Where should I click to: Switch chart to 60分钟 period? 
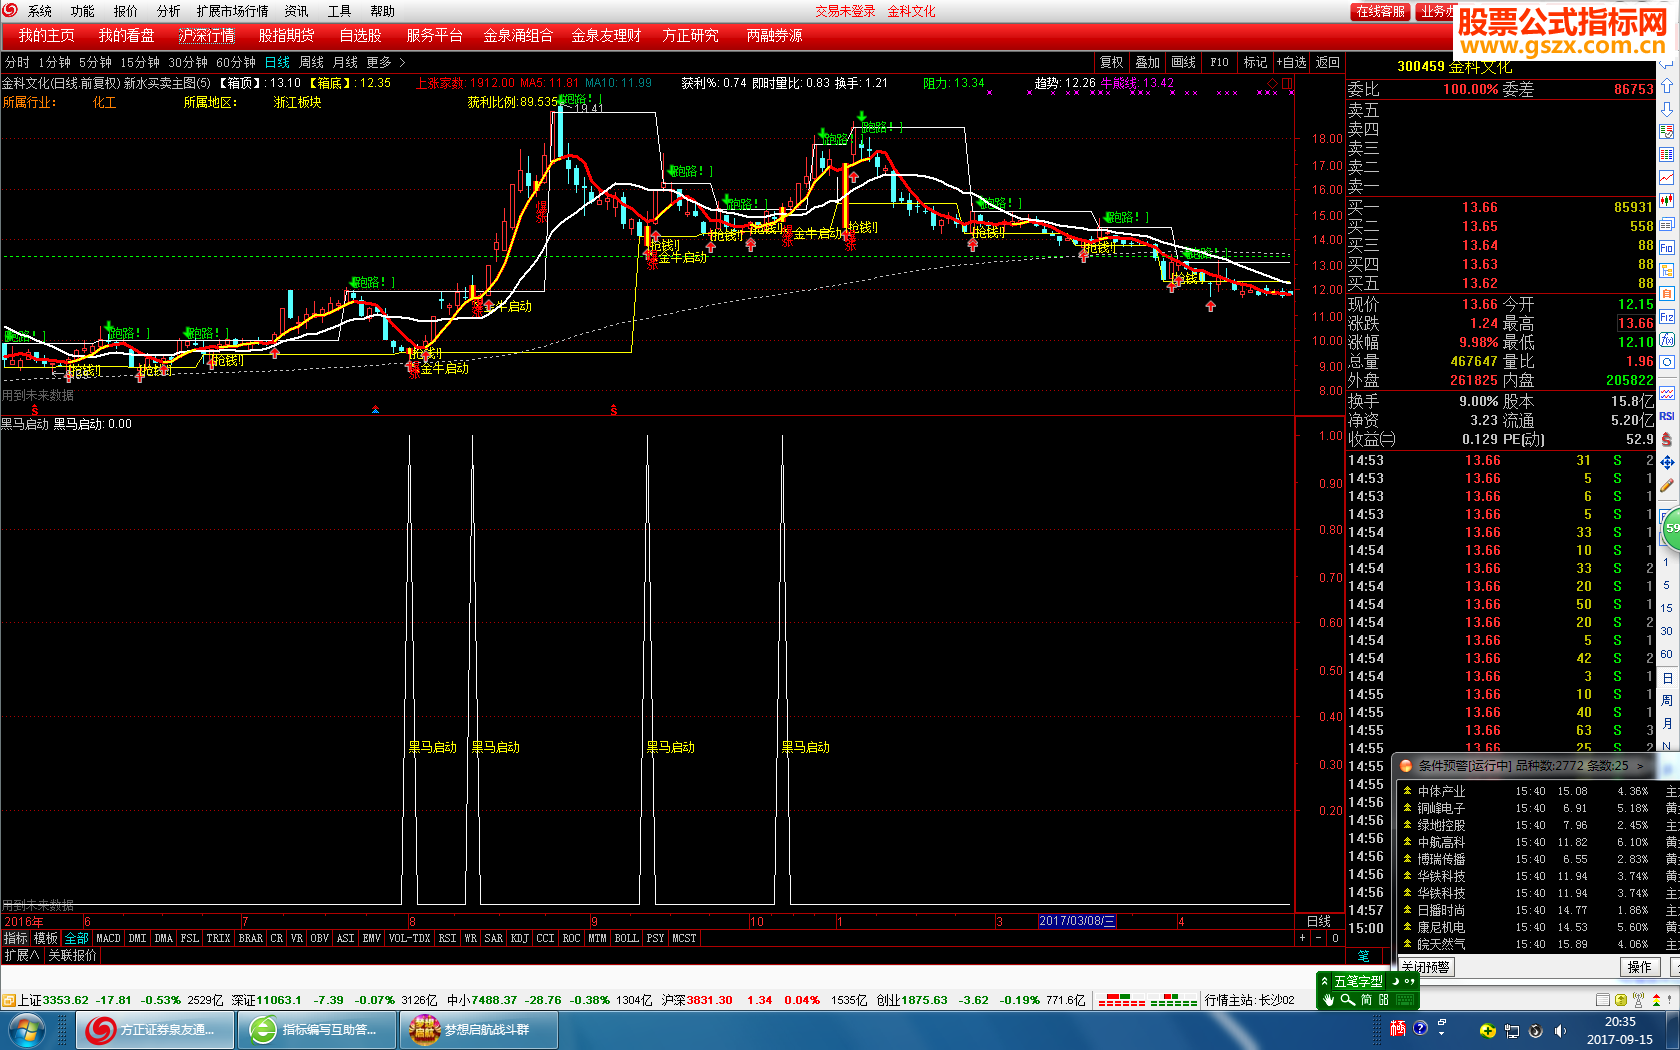click(x=236, y=62)
